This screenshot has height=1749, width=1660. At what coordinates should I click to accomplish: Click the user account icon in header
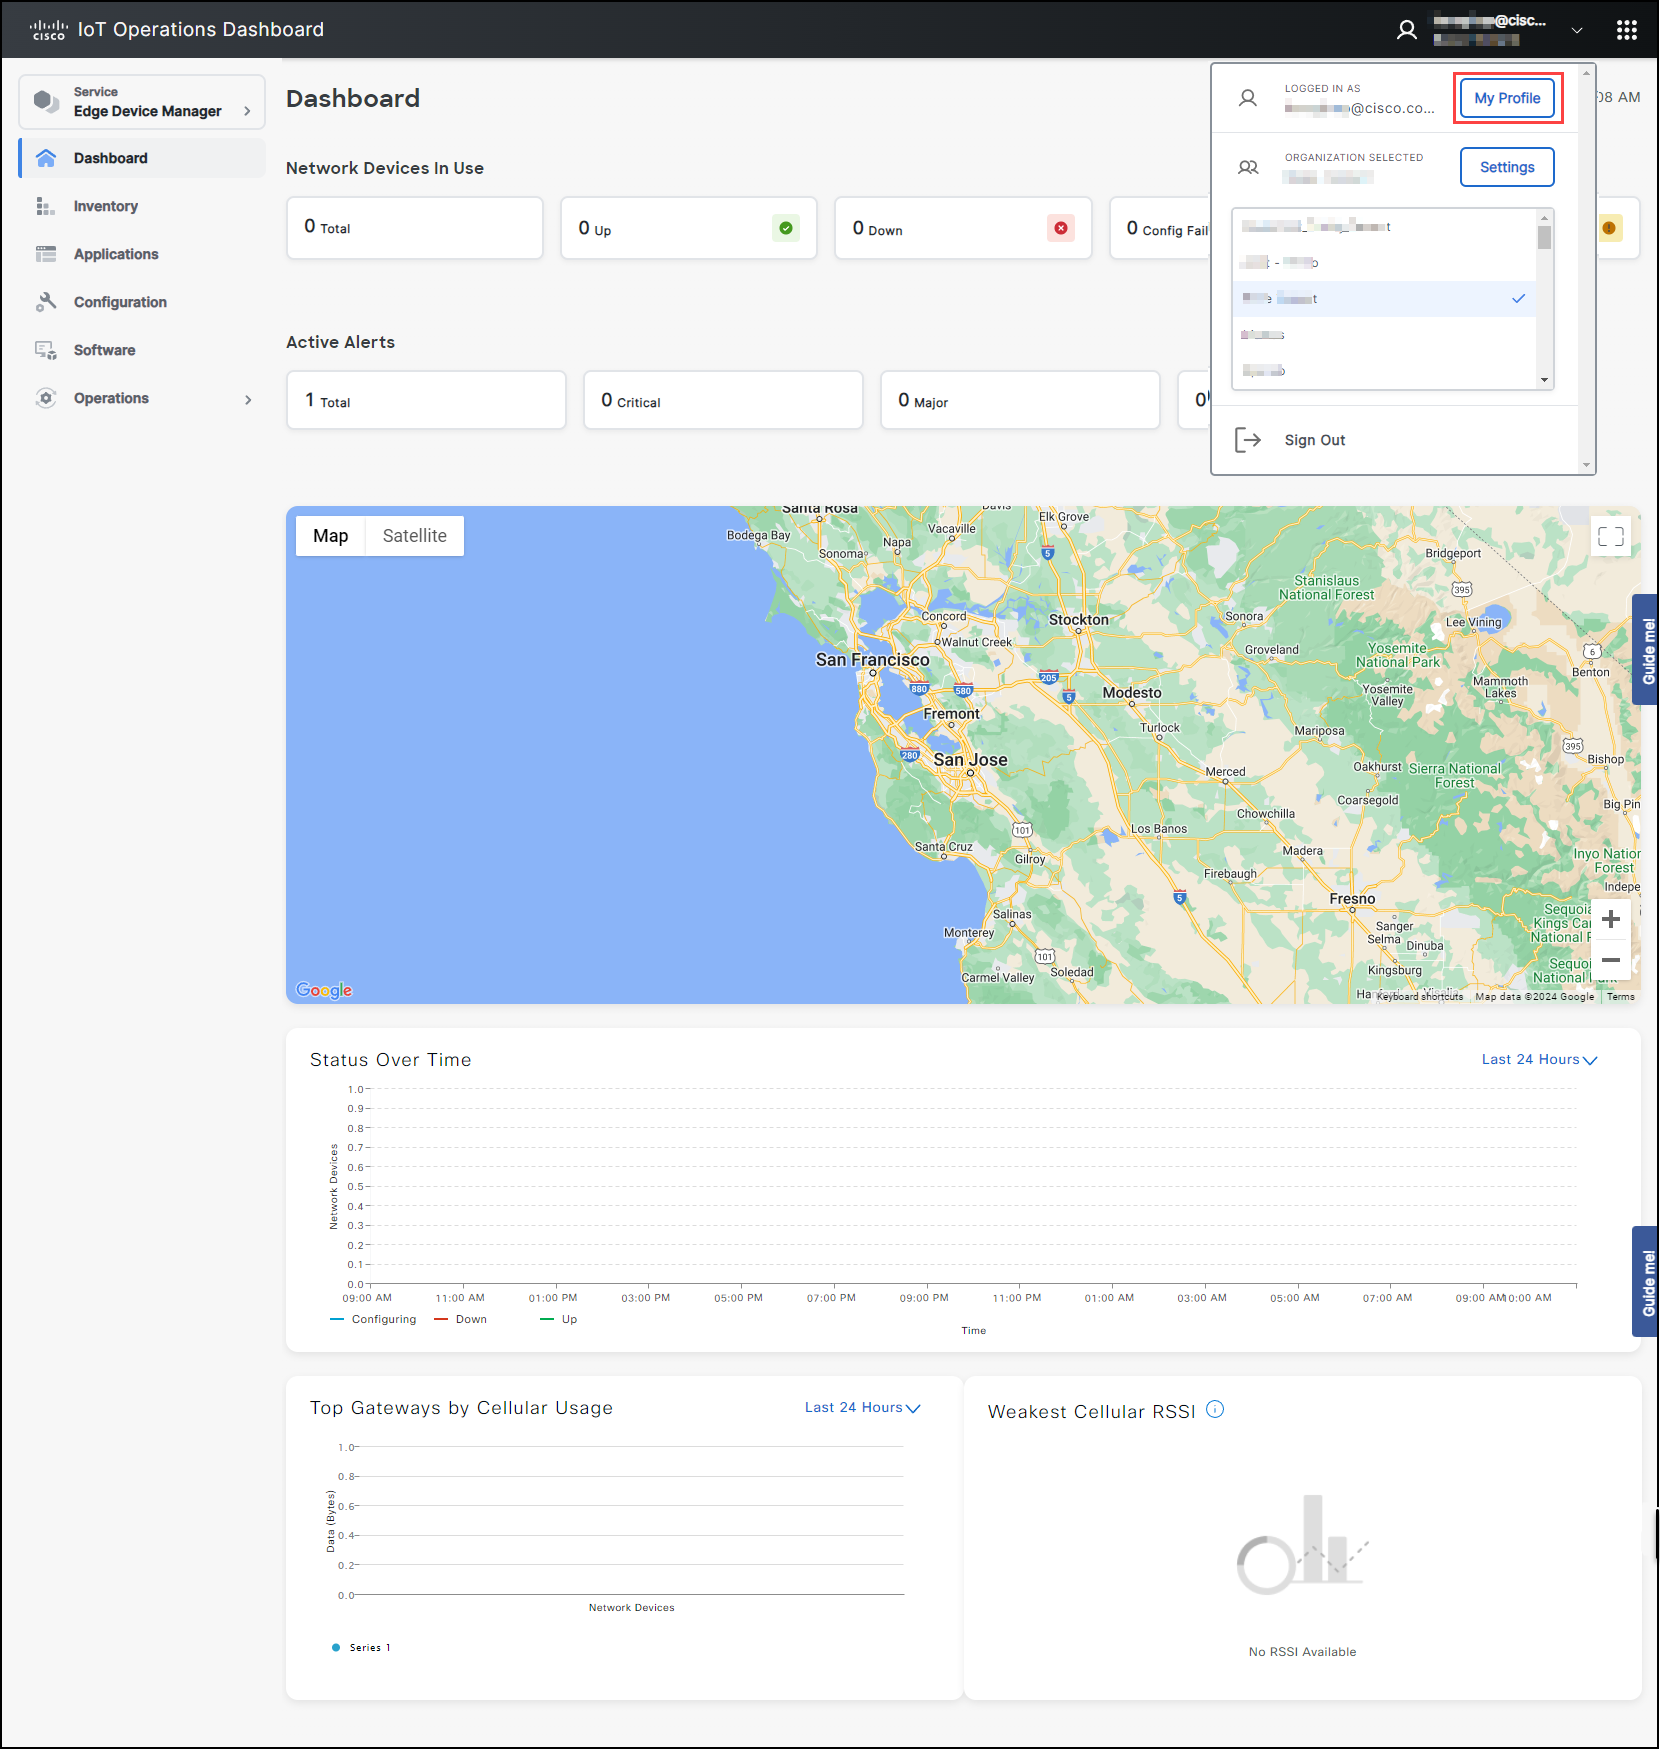click(1406, 30)
